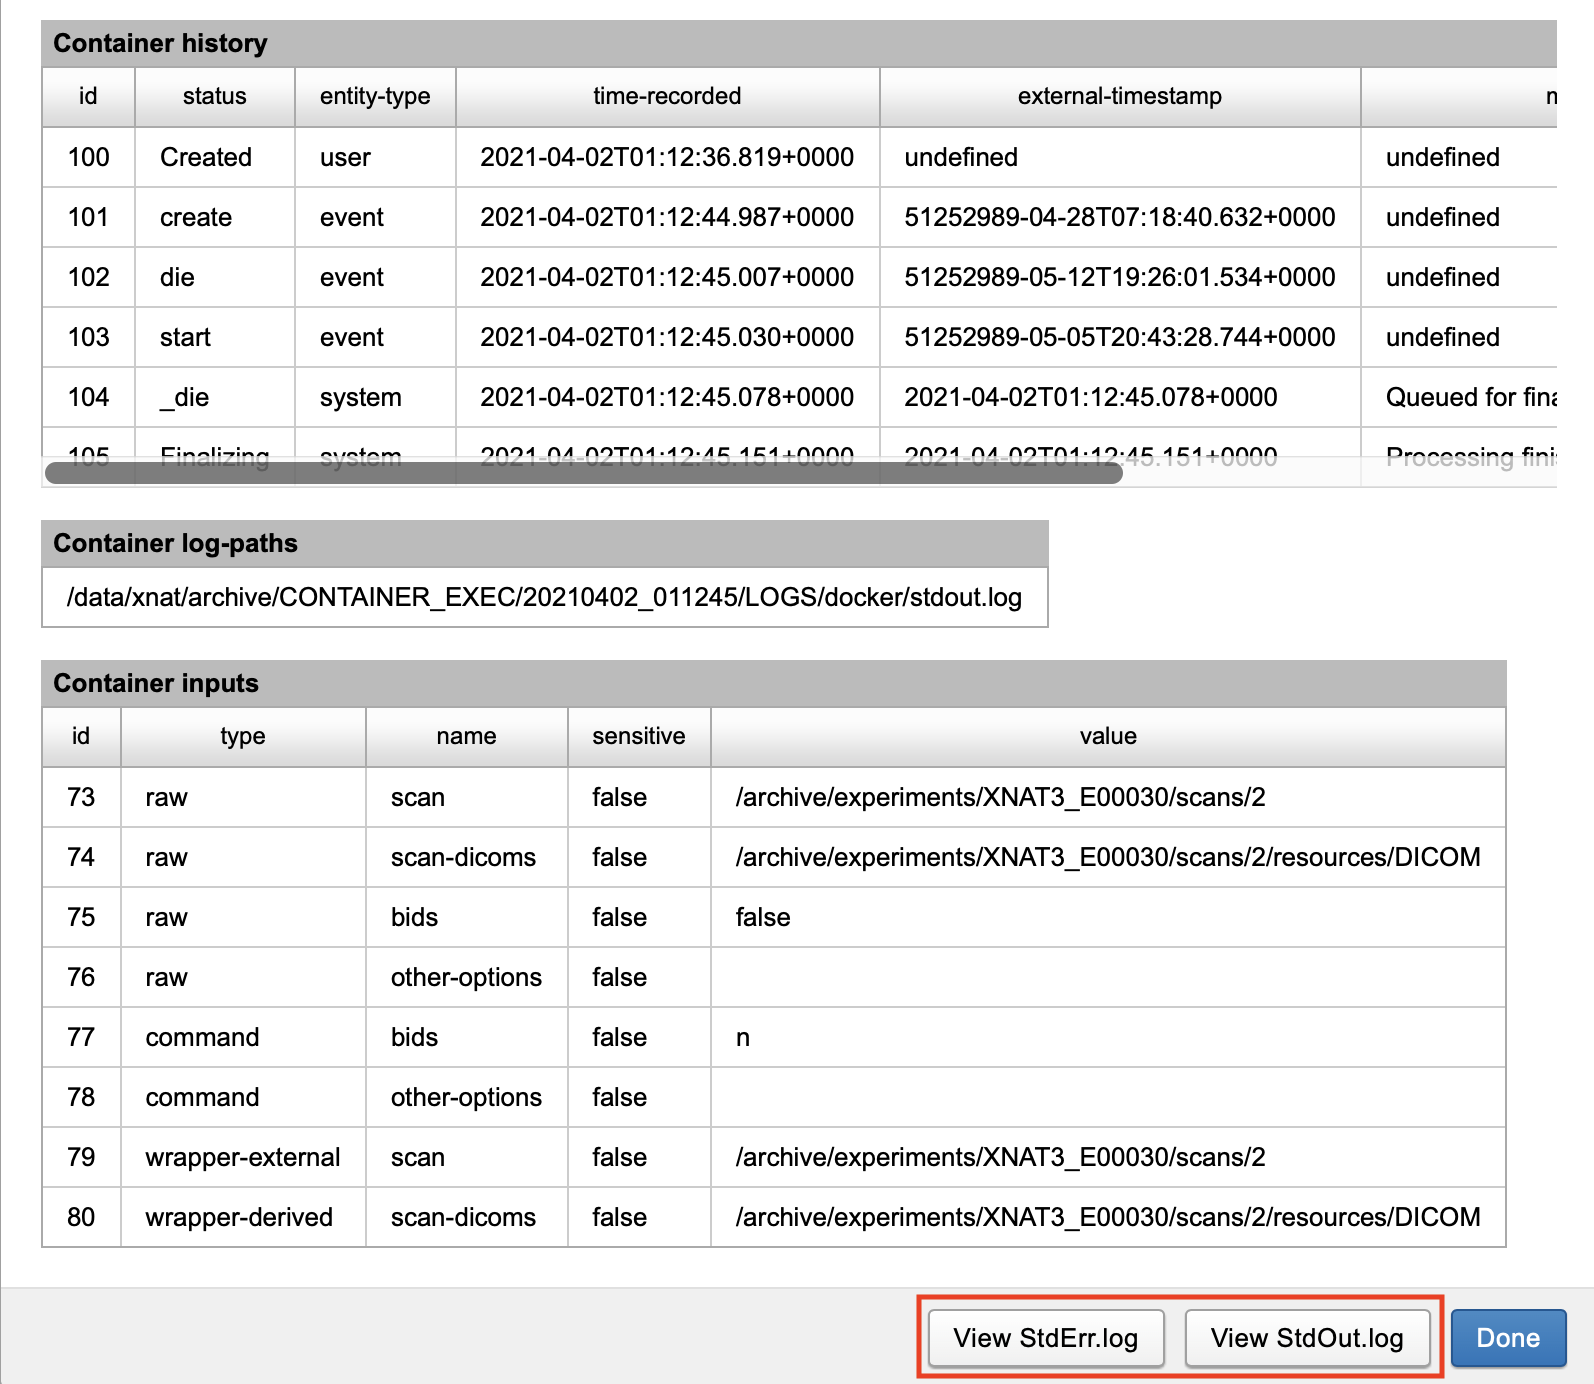Click the wrapper-derived type cell
This screenshot has height=1384, width=1594.
click(239, 1217)
